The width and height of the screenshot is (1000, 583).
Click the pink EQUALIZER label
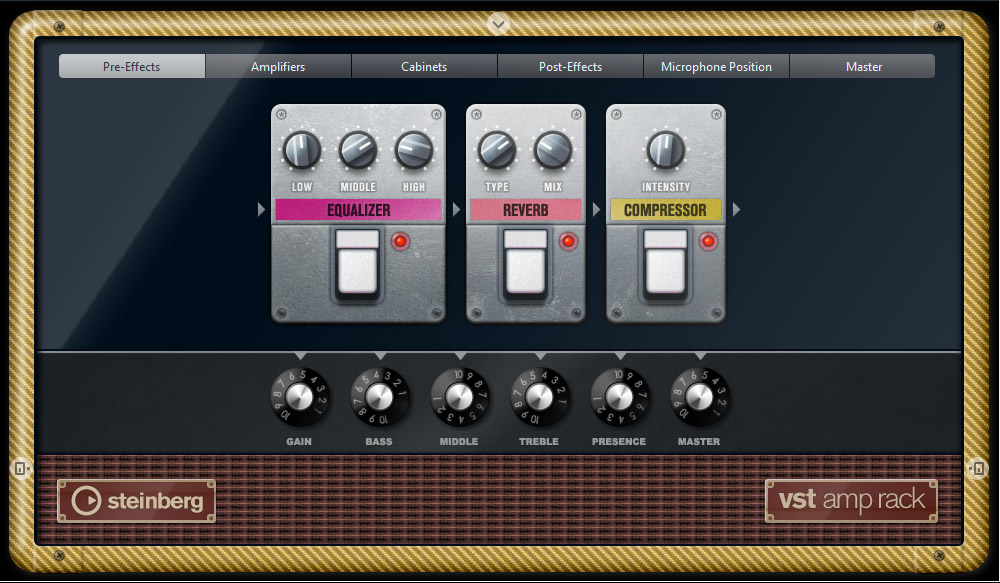[x=358, y=210]
